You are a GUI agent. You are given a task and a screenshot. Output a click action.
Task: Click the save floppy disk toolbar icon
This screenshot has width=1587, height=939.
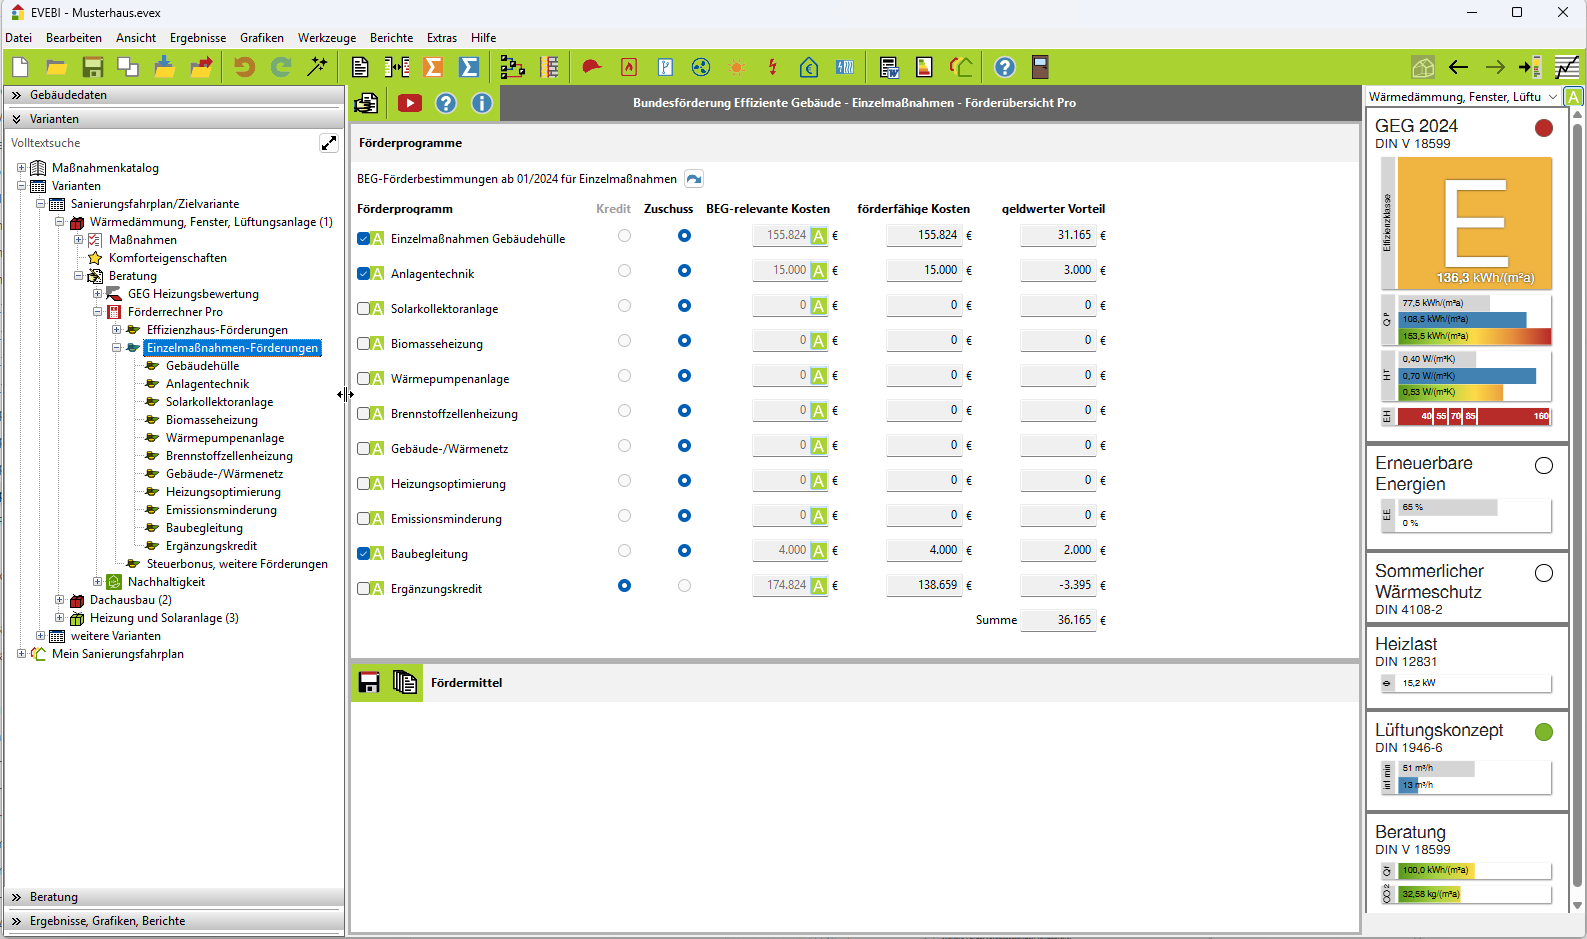(x=93, y=67)
